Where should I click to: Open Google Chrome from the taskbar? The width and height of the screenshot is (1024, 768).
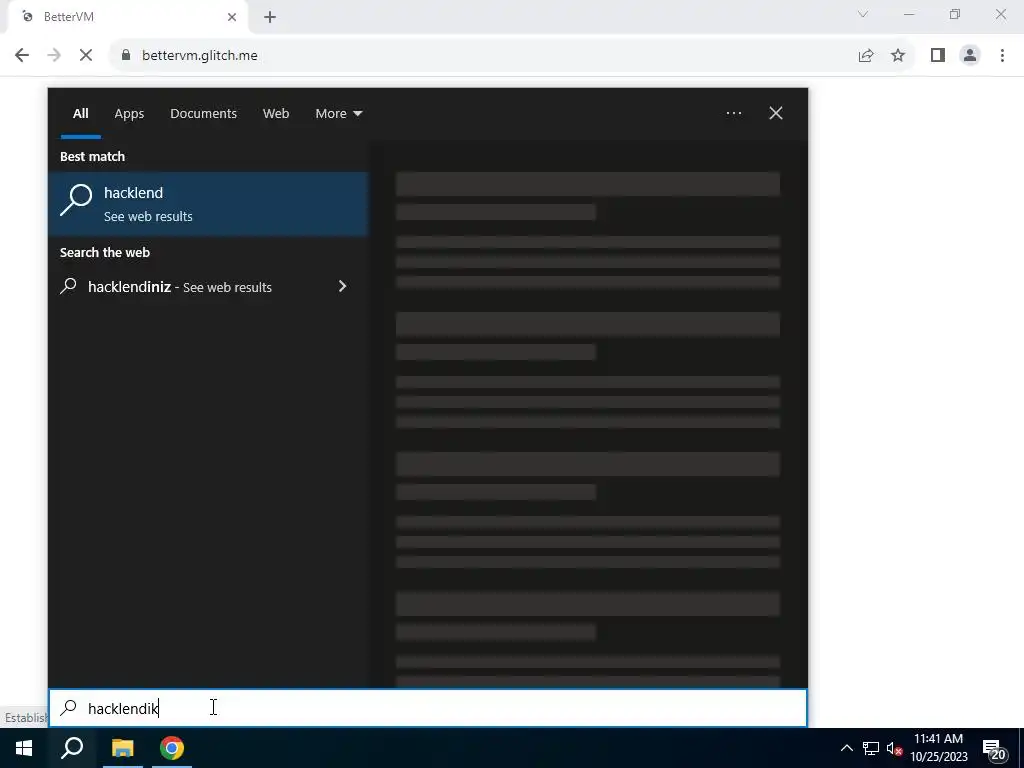[172, 748]
